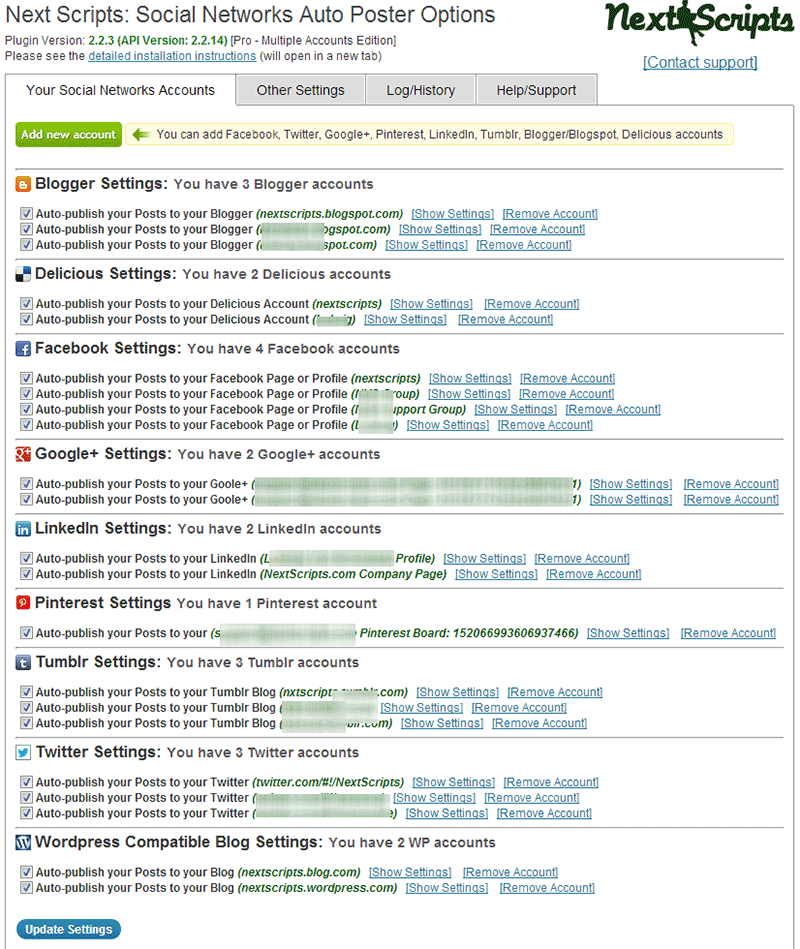Click the Facebook icon by Facebook Settings
The width and height of the screenshot is (800, 949).
tap(23, 349)
